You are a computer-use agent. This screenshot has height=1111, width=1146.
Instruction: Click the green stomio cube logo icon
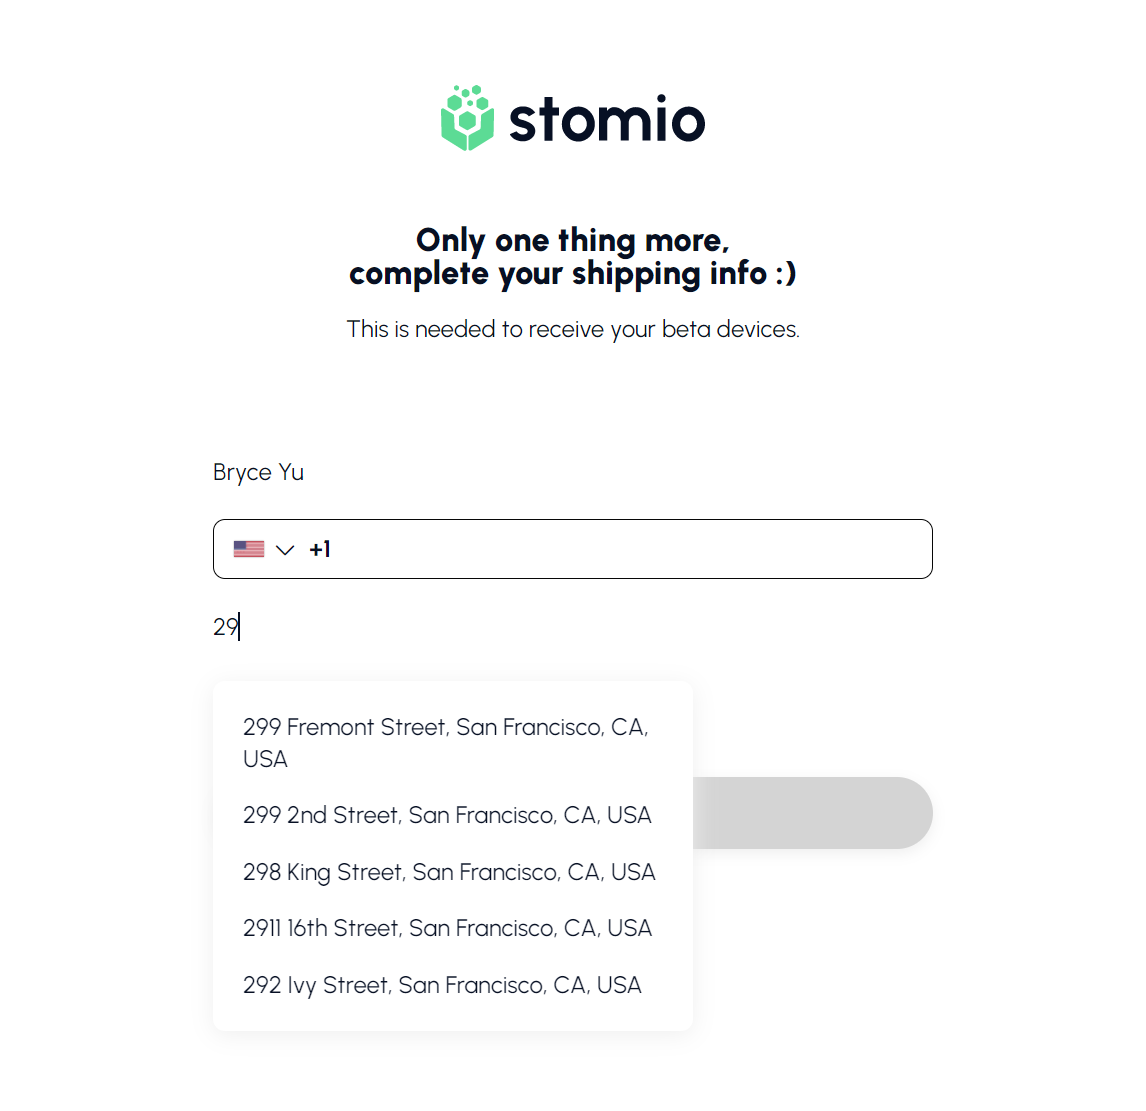(467, 119)
